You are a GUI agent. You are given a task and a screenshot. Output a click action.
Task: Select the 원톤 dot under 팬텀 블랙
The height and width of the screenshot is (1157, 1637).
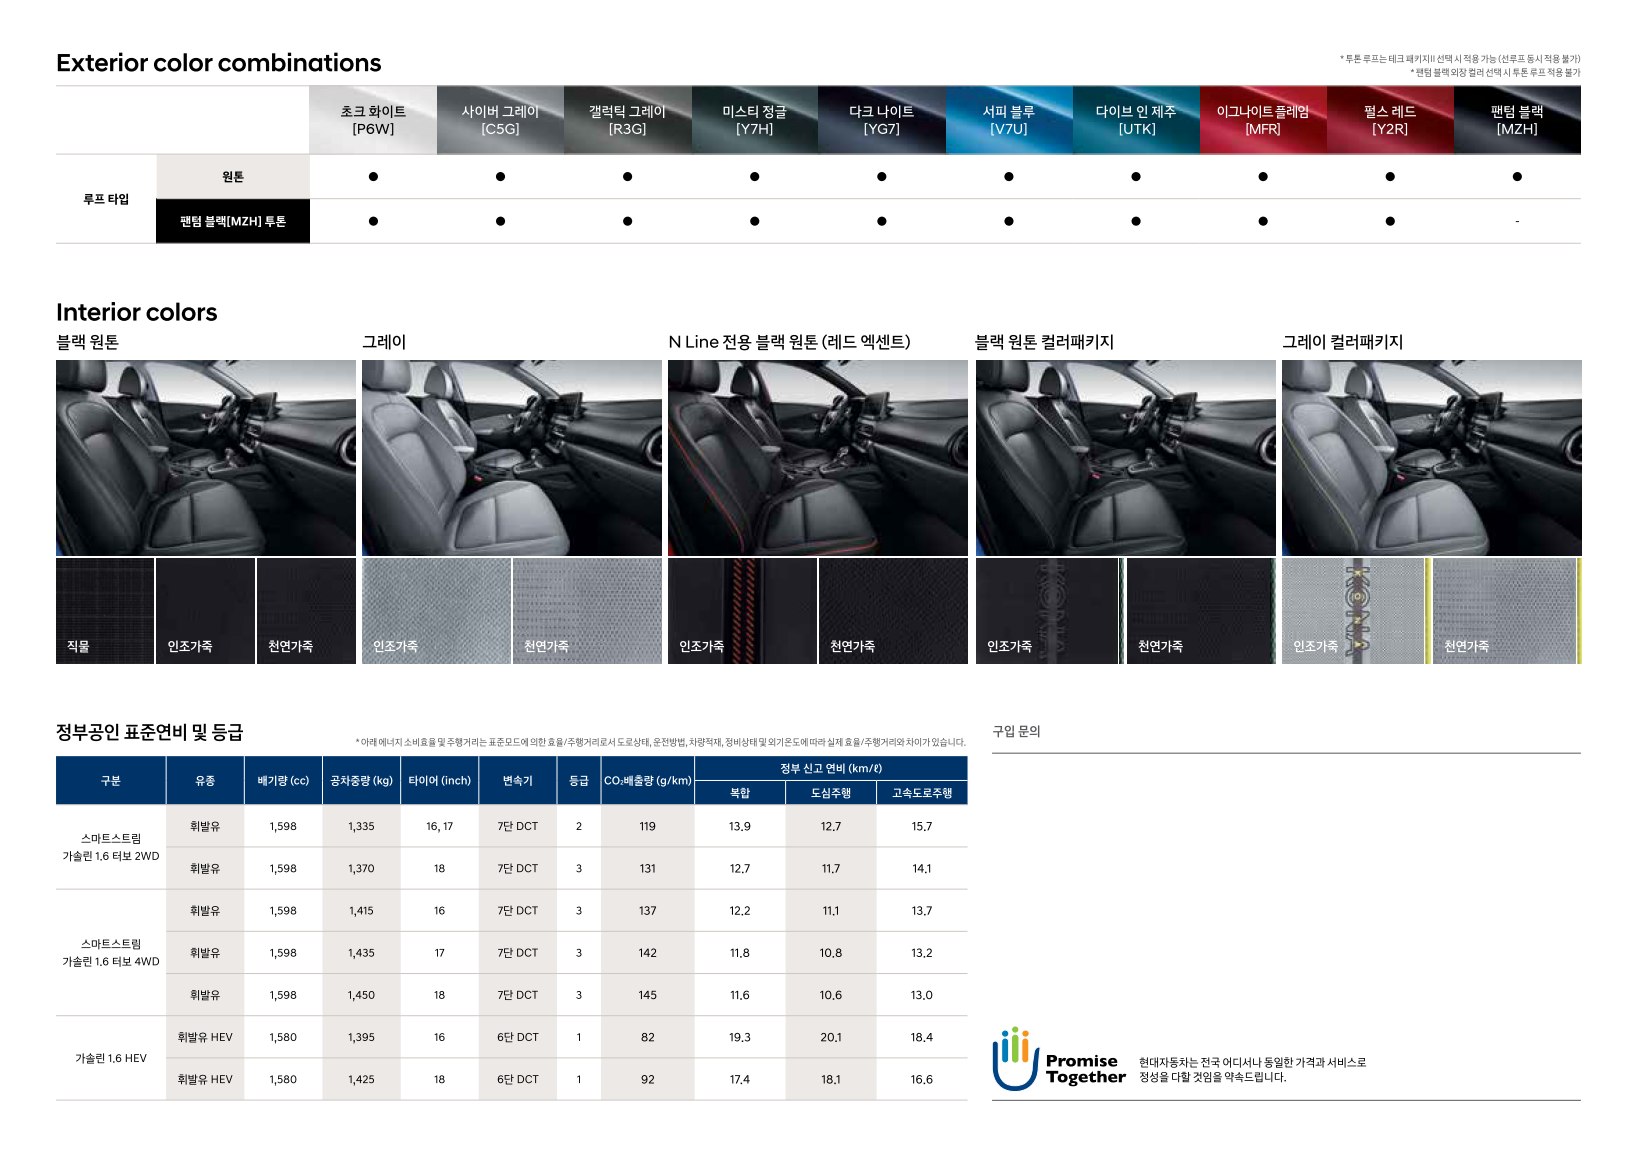click(x=1516, y=177)
